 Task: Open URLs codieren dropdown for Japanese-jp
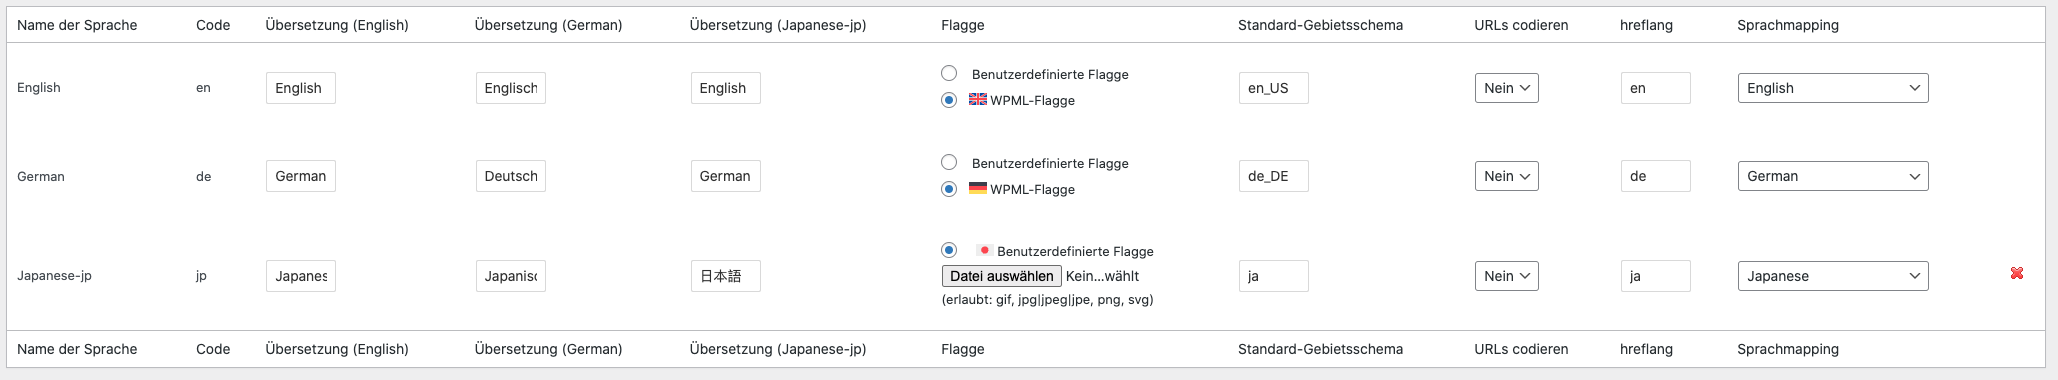point(1506,276)
